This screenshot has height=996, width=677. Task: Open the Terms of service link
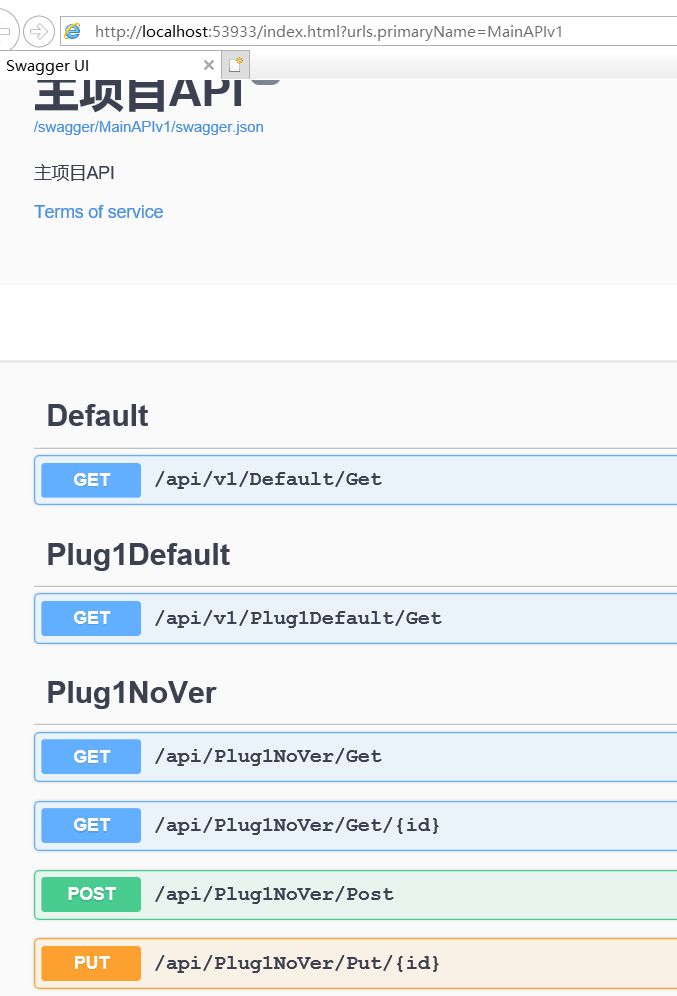tap(98, 212)
